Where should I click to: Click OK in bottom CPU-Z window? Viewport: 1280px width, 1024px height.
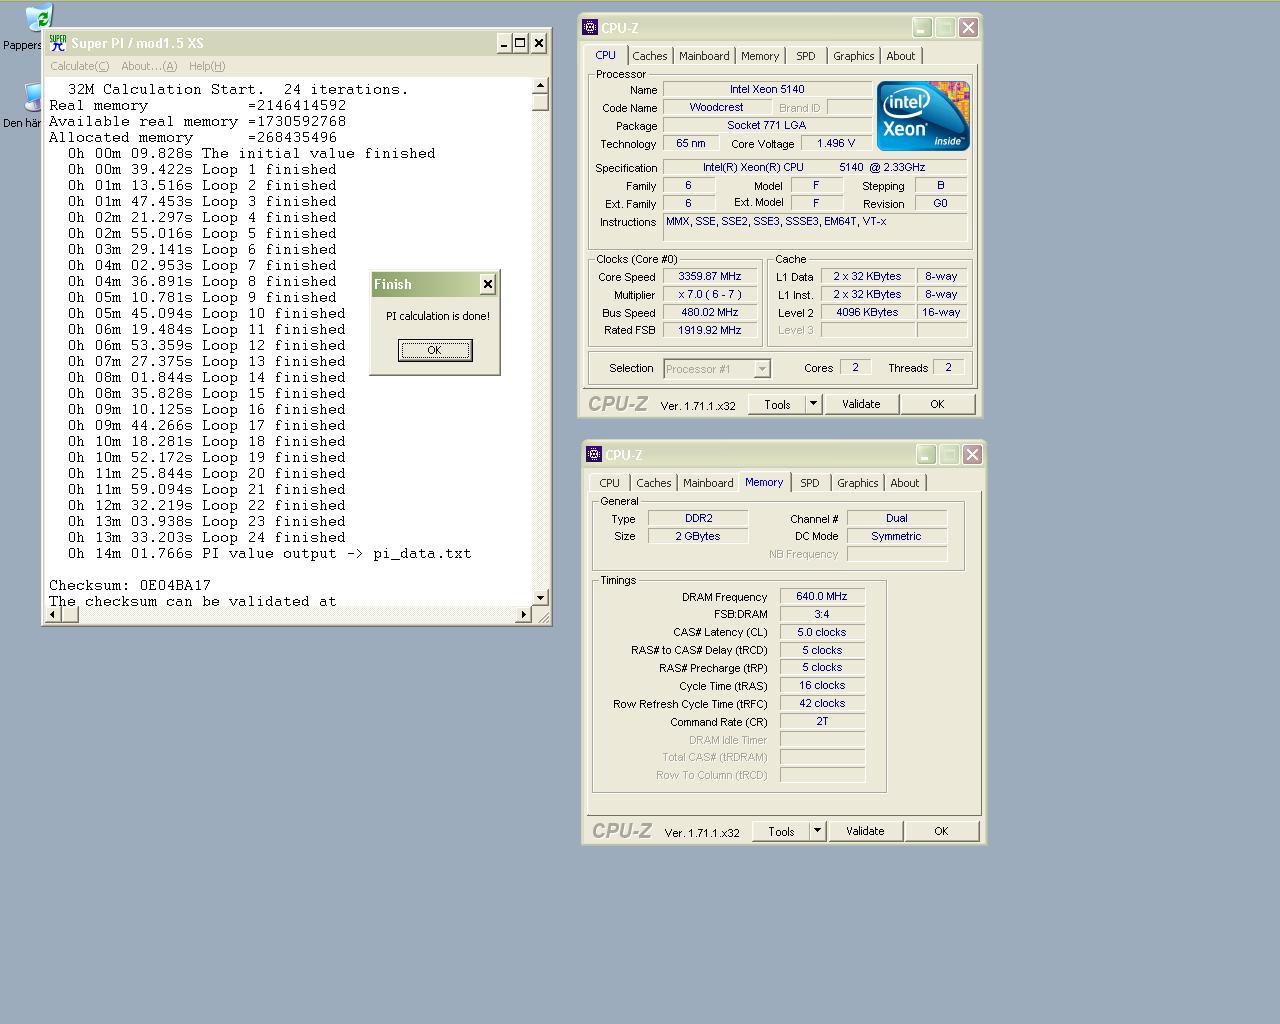click(x=941, y=831)
